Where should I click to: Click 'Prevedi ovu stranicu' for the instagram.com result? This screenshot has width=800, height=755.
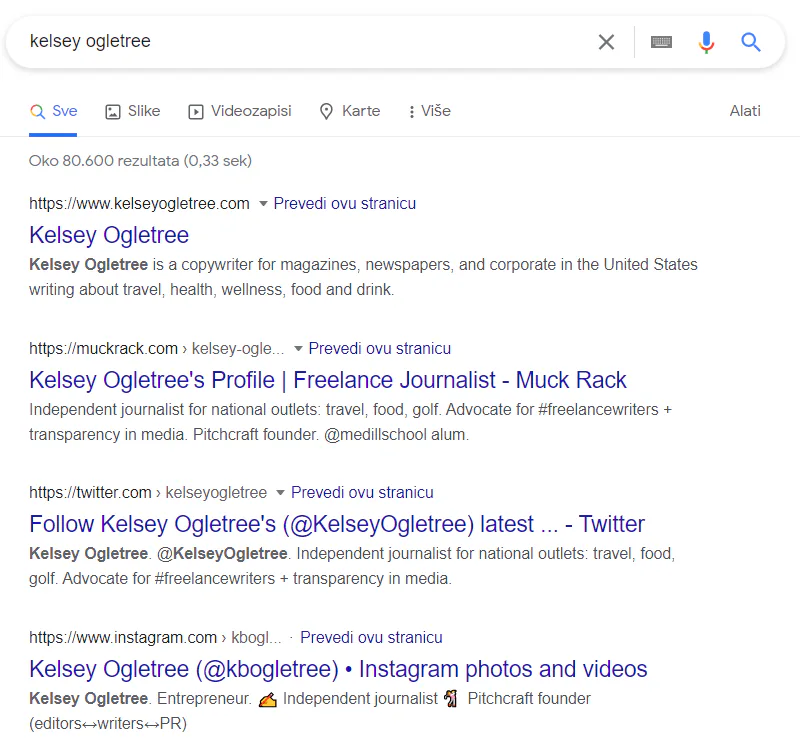click(371, 637)
